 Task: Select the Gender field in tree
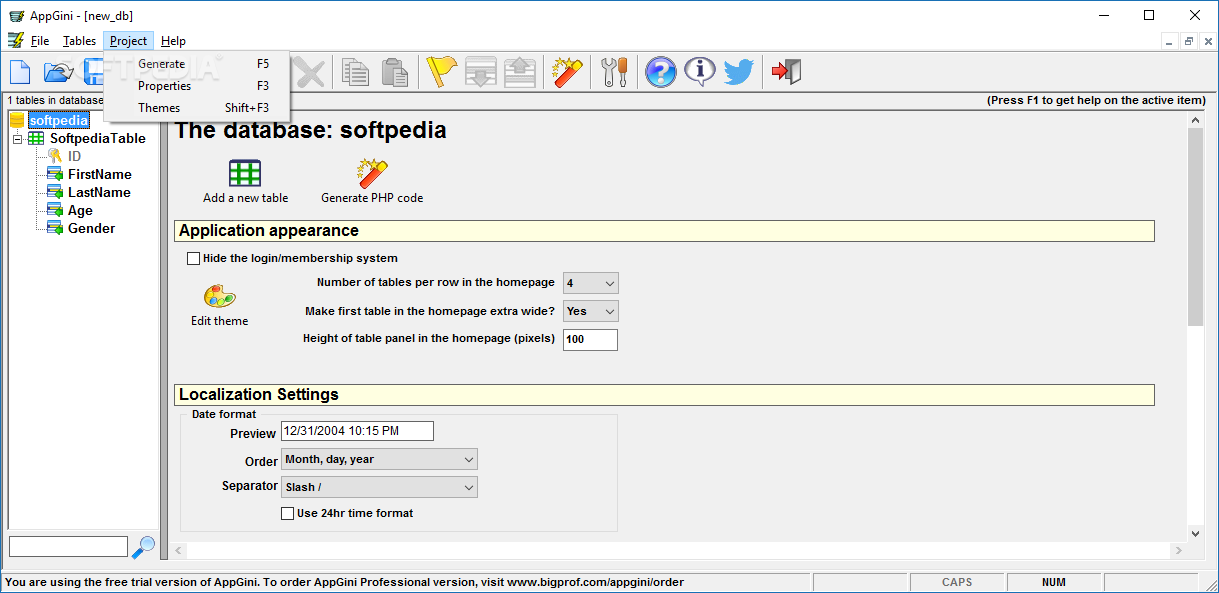tap(91, 228)
